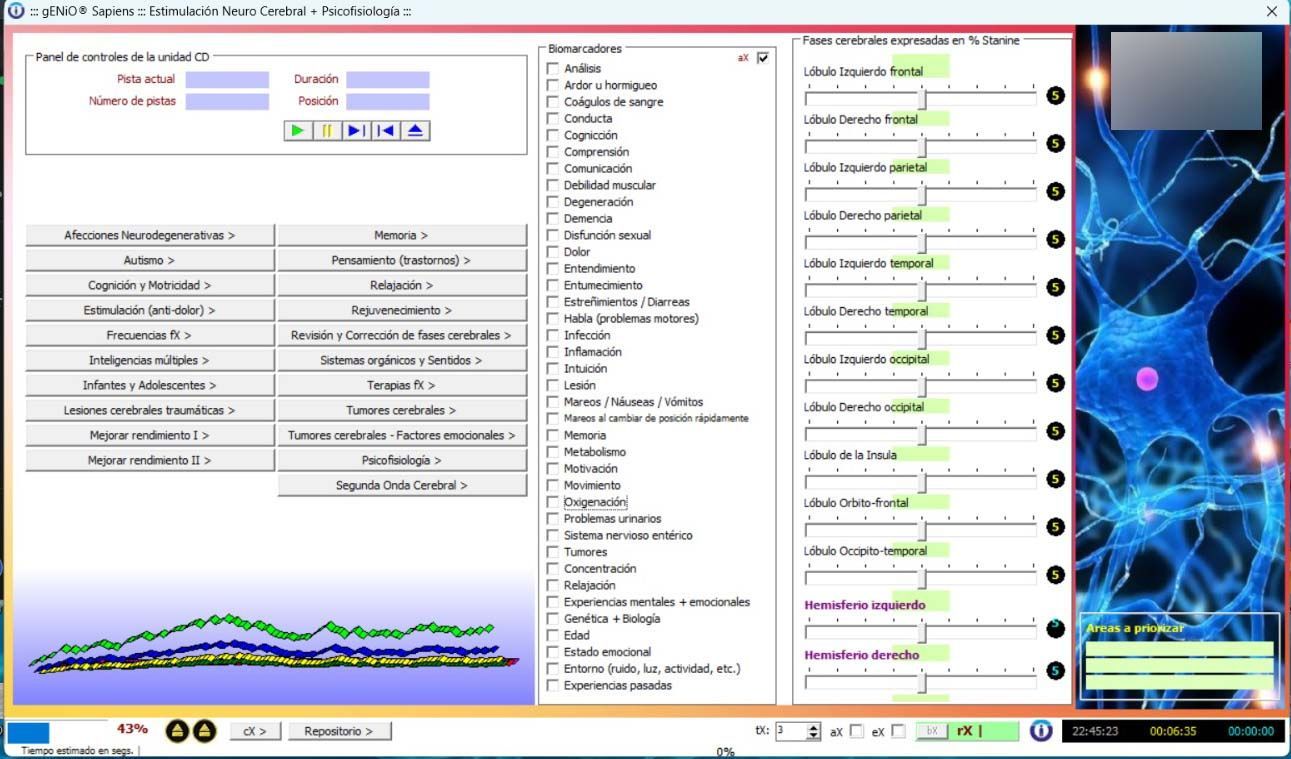1291x759 pixels.
Task: Click the cX button in bottom bar
Action: tap(255, 731)
